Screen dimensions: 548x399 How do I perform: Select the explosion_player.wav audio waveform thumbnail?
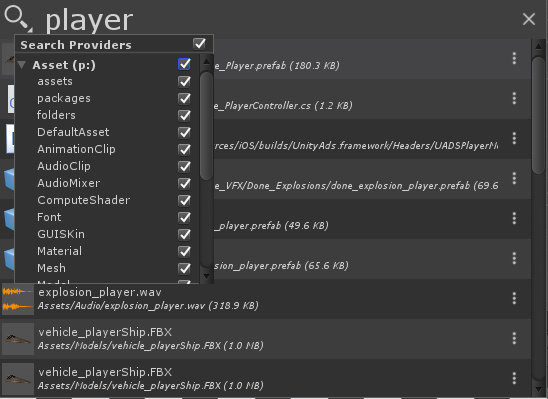point(18,299)
